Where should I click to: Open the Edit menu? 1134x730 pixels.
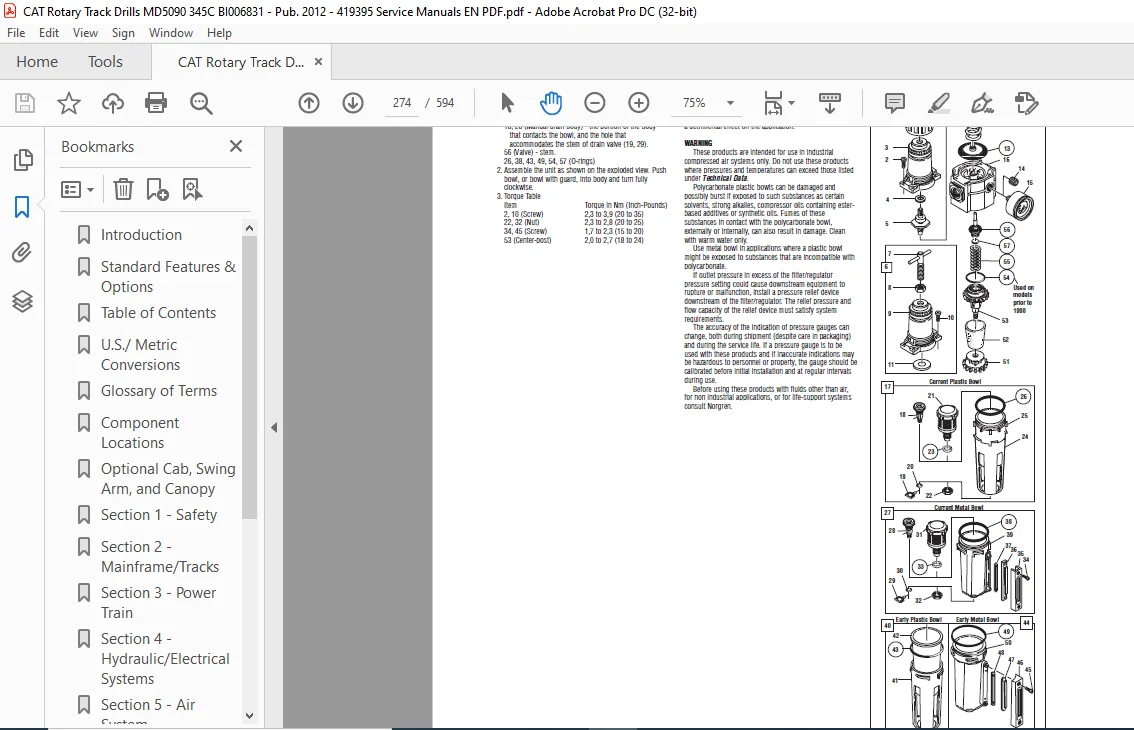point(49,33)
